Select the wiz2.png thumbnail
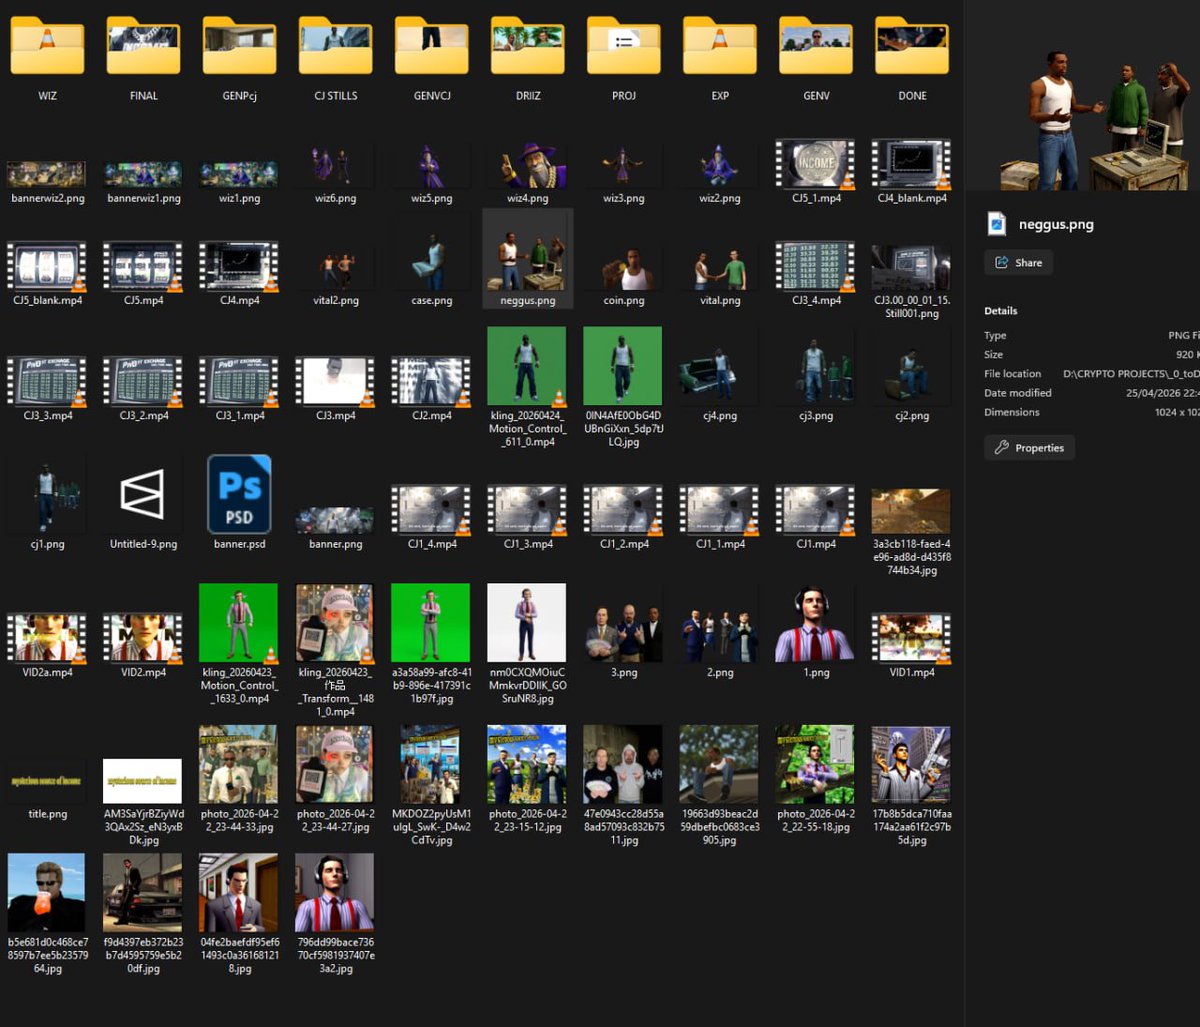Viewport: 1200px width, 1027px height. 719,166
